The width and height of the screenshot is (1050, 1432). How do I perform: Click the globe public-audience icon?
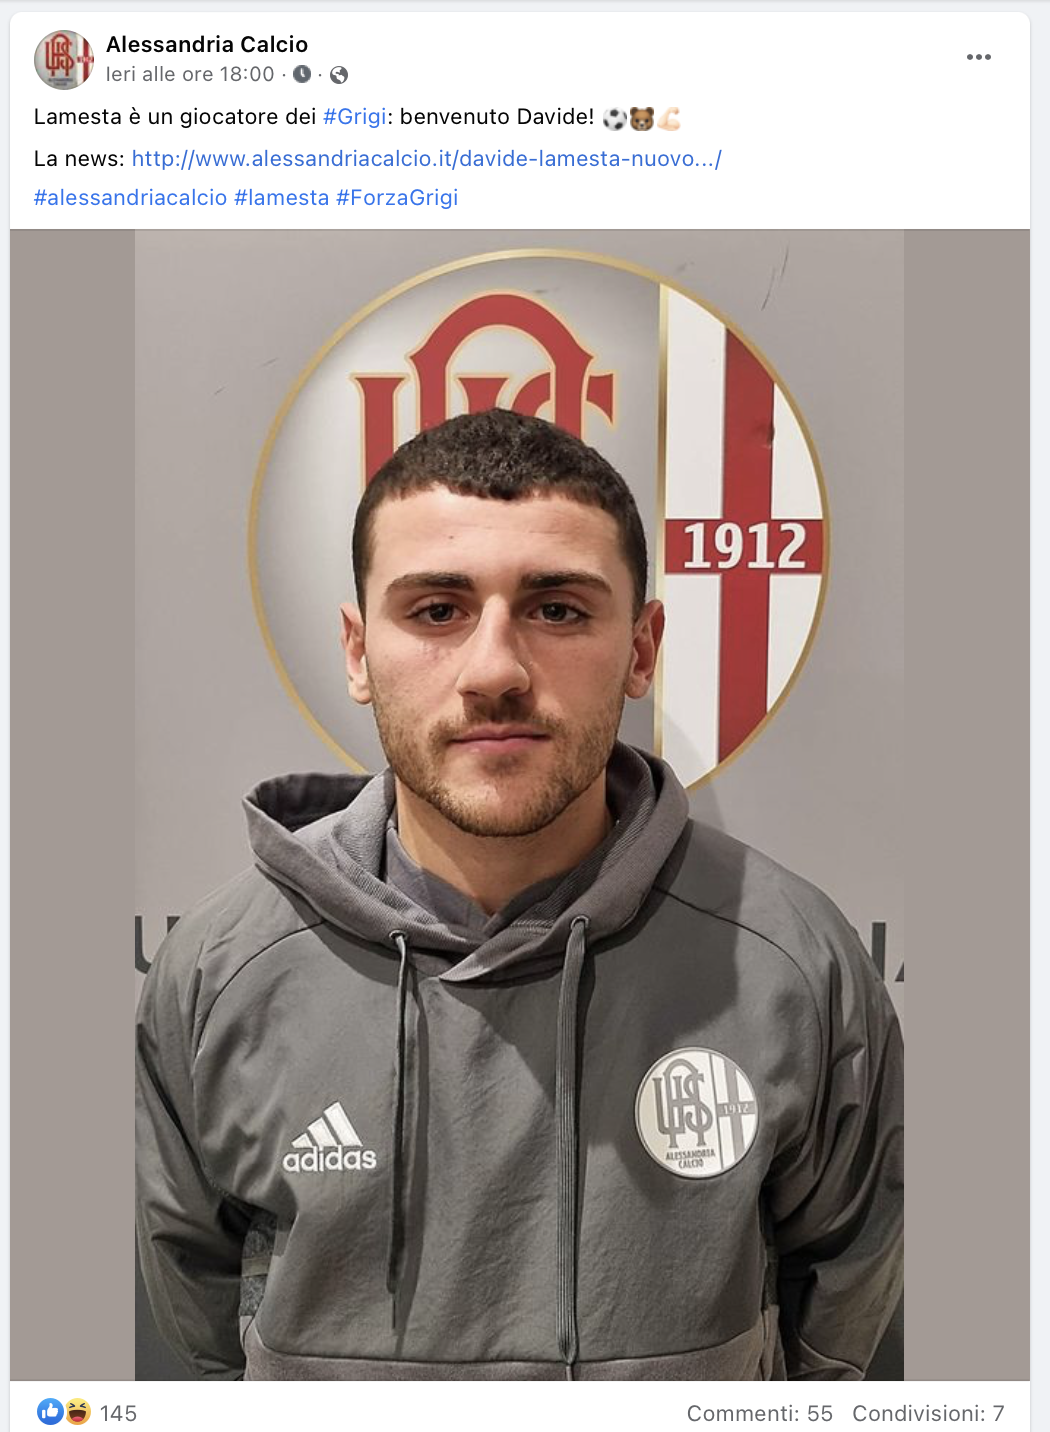(339, 75)
